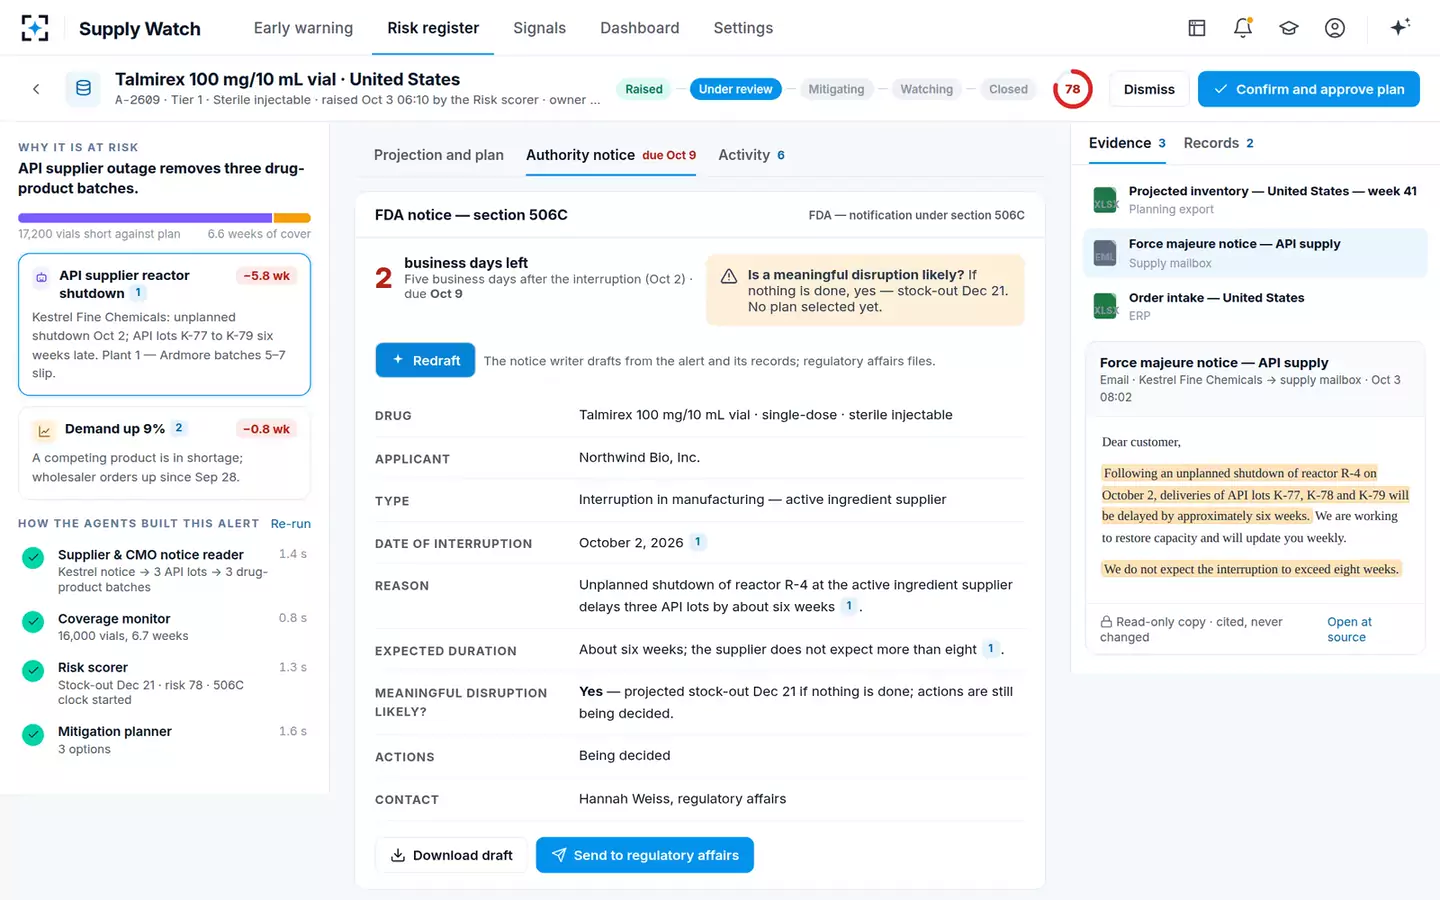Select the Mitigating status step
This screenshot has height=900, width=1440.
tap(836, 89)
